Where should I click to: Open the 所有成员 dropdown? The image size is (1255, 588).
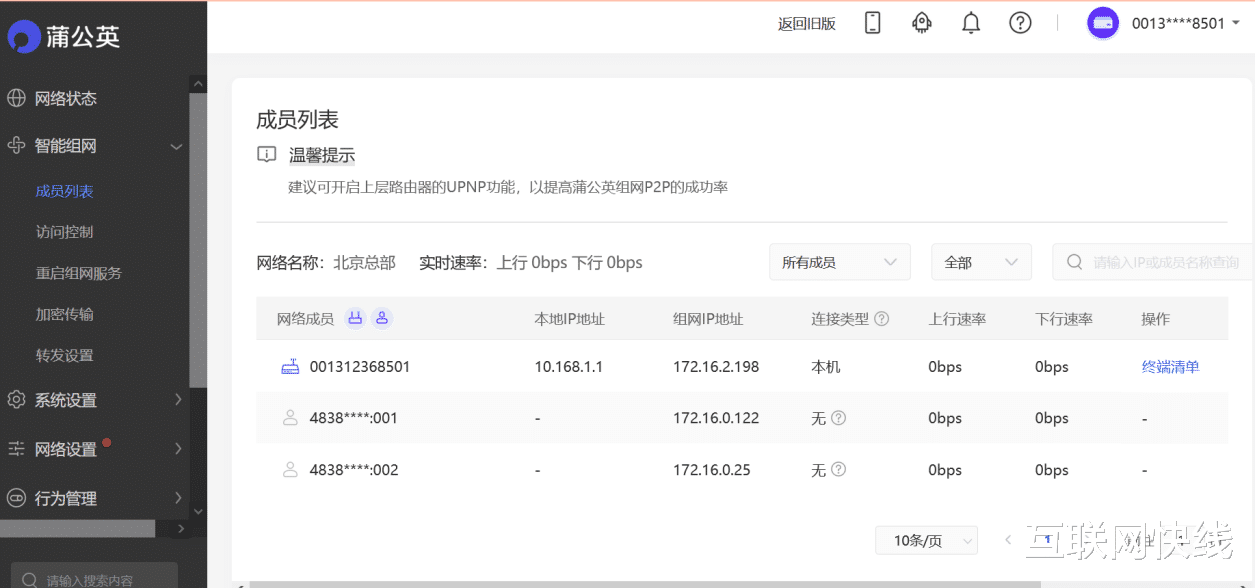(839, 261)
